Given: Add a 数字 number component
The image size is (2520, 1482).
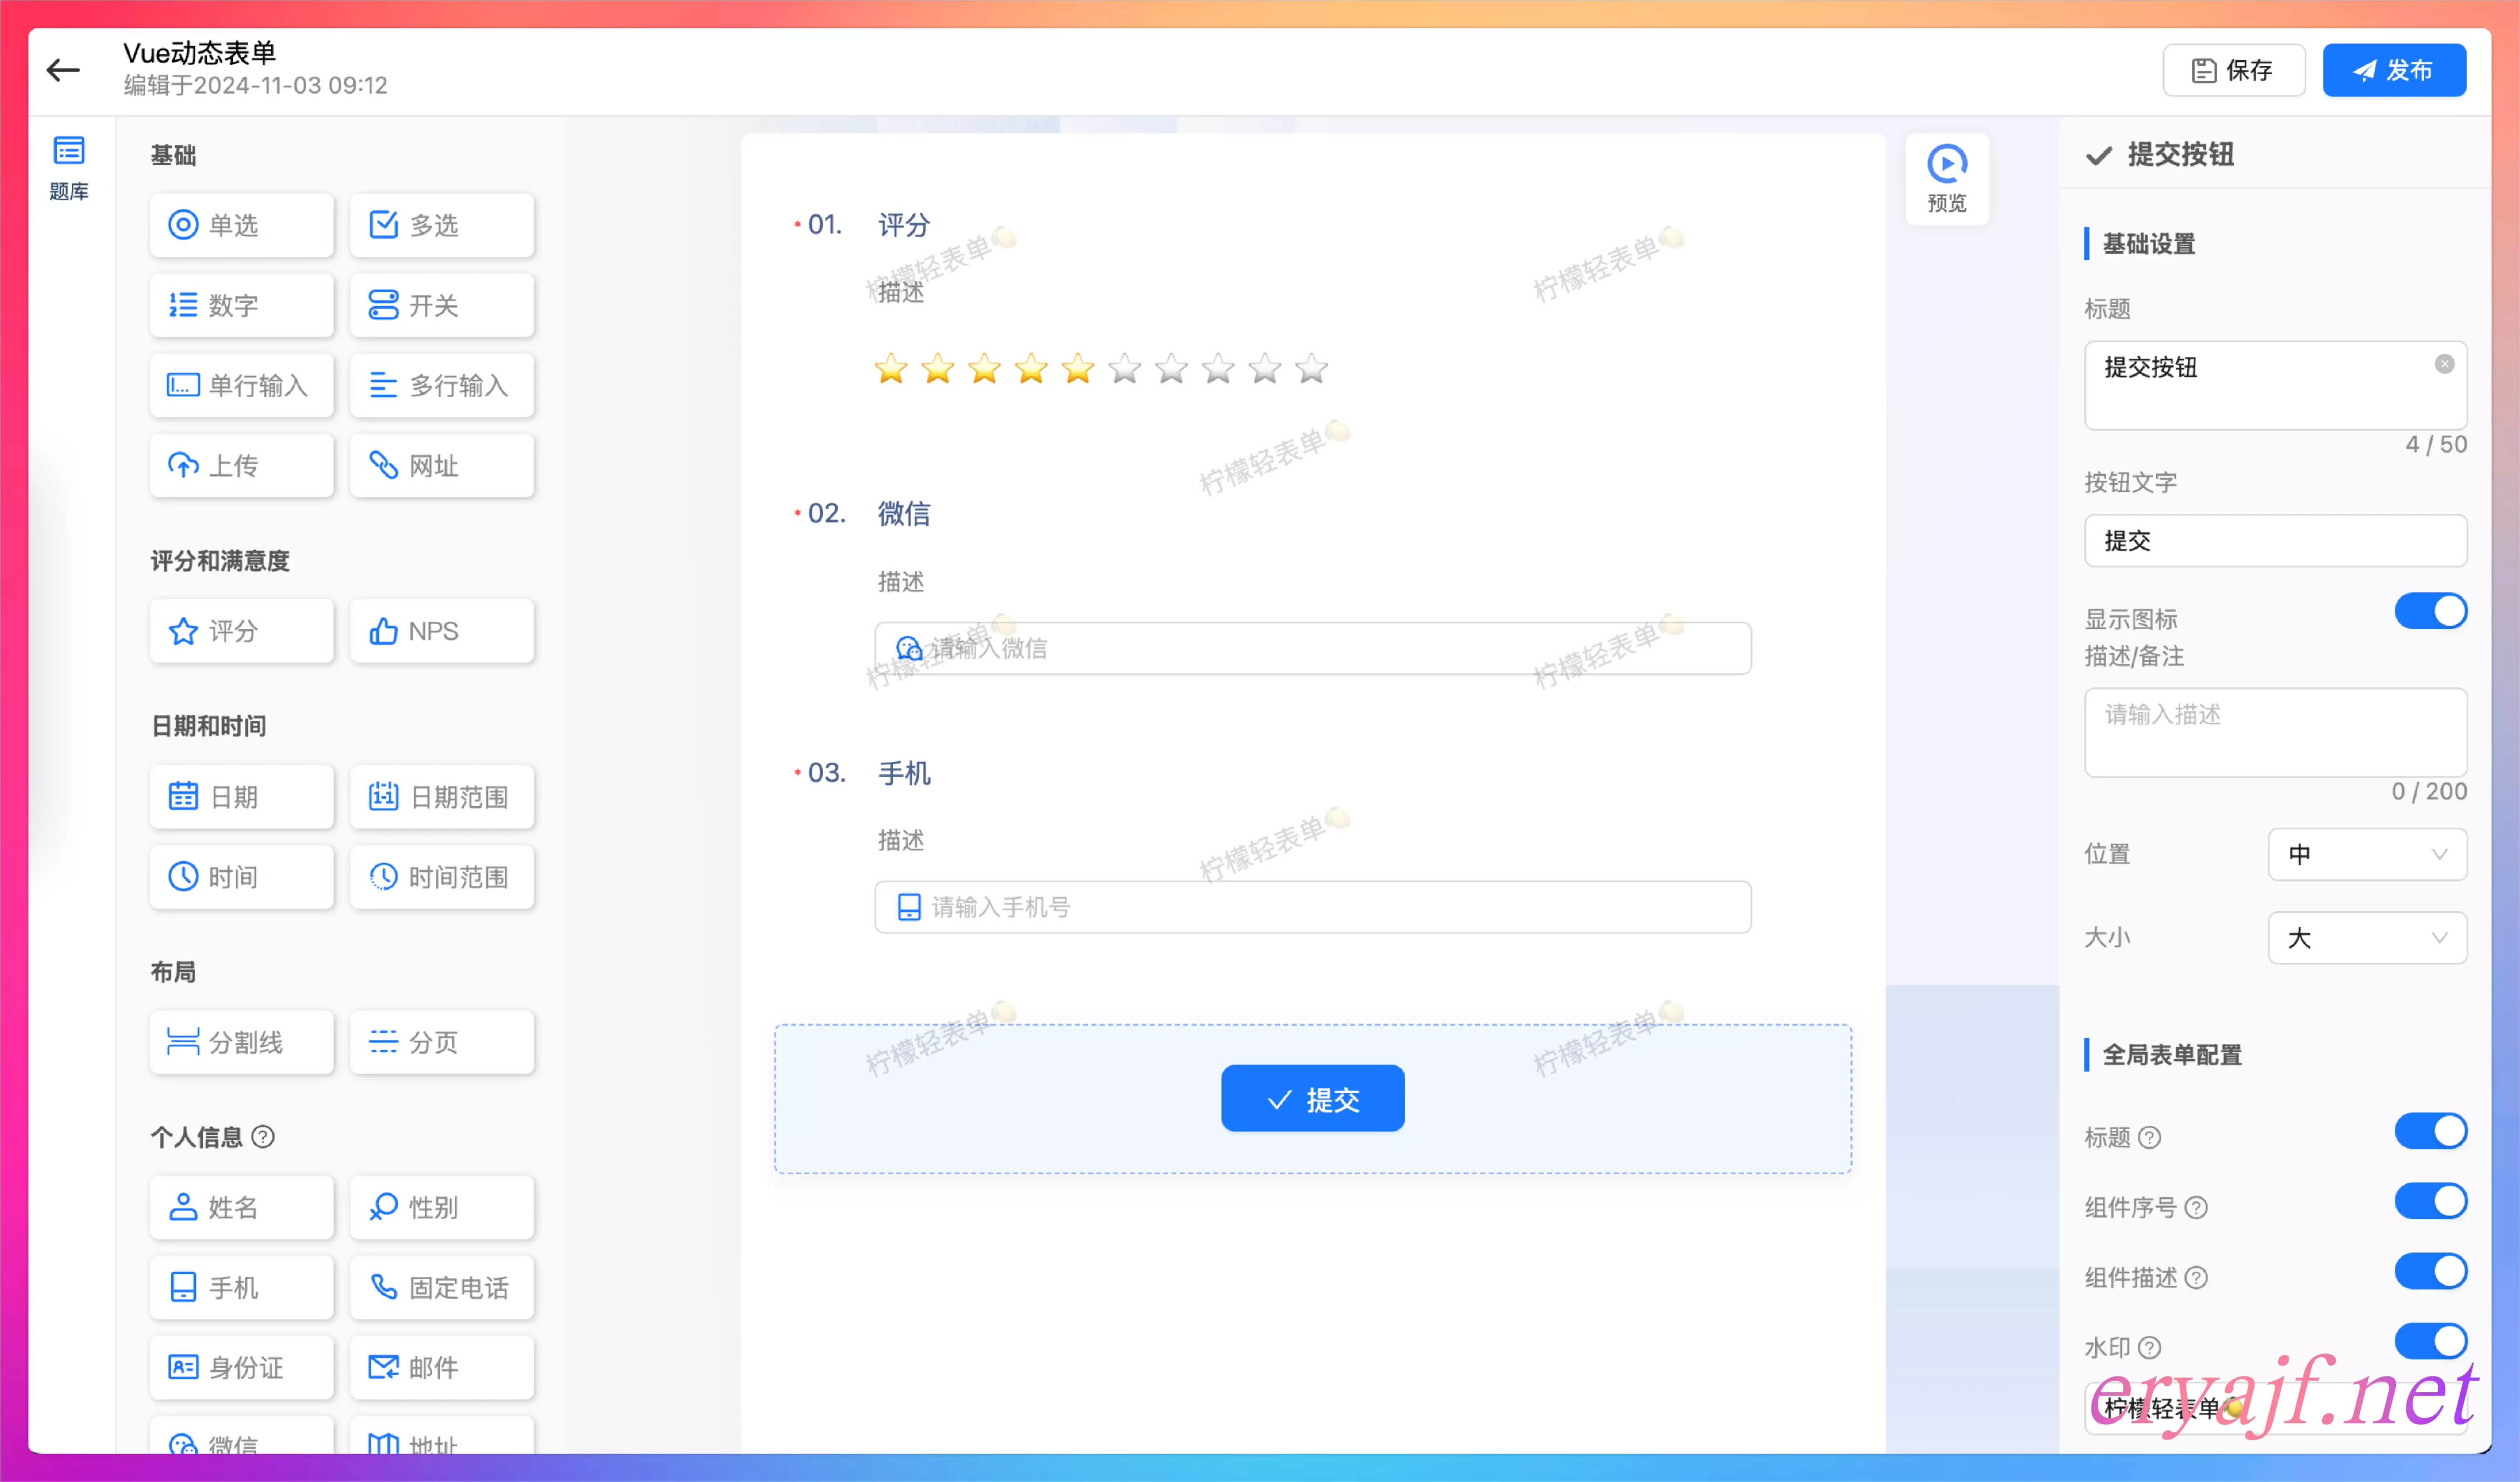Looking at the screenshot, I should point(242,305).
